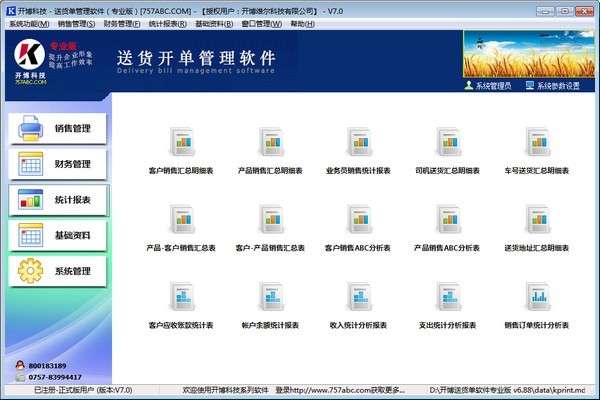The image size is (600, 400).
Task: Select 销售管理 in the sidebar
Action: click(57, 129)
